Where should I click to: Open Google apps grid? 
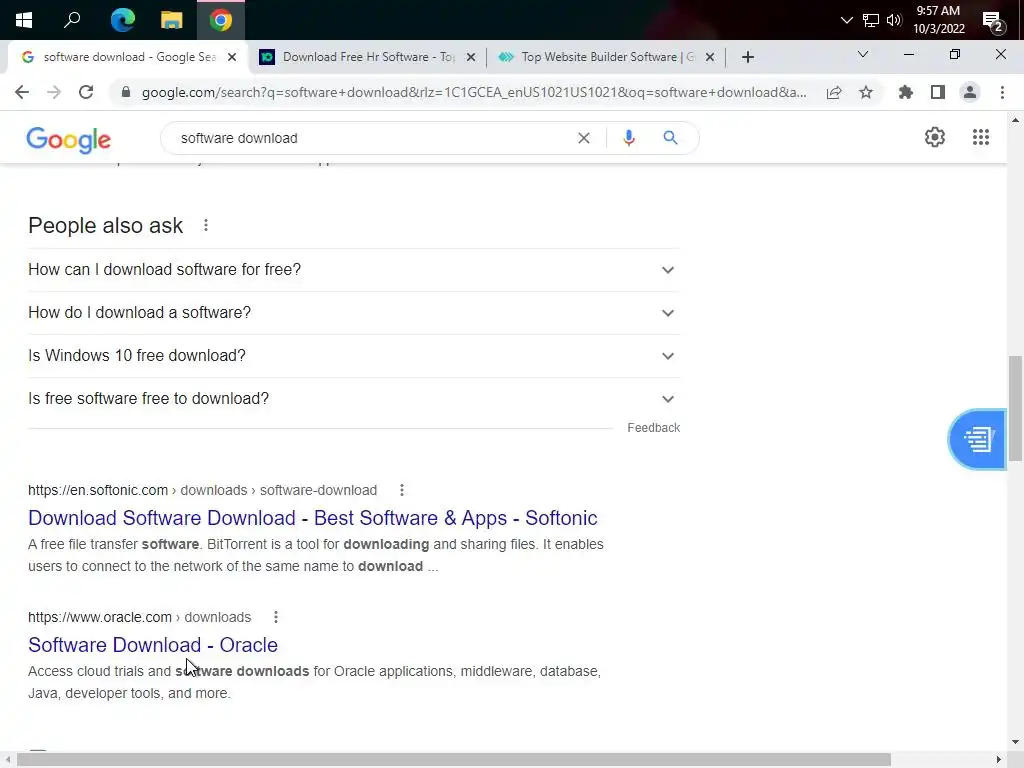[x=980, y=137]
